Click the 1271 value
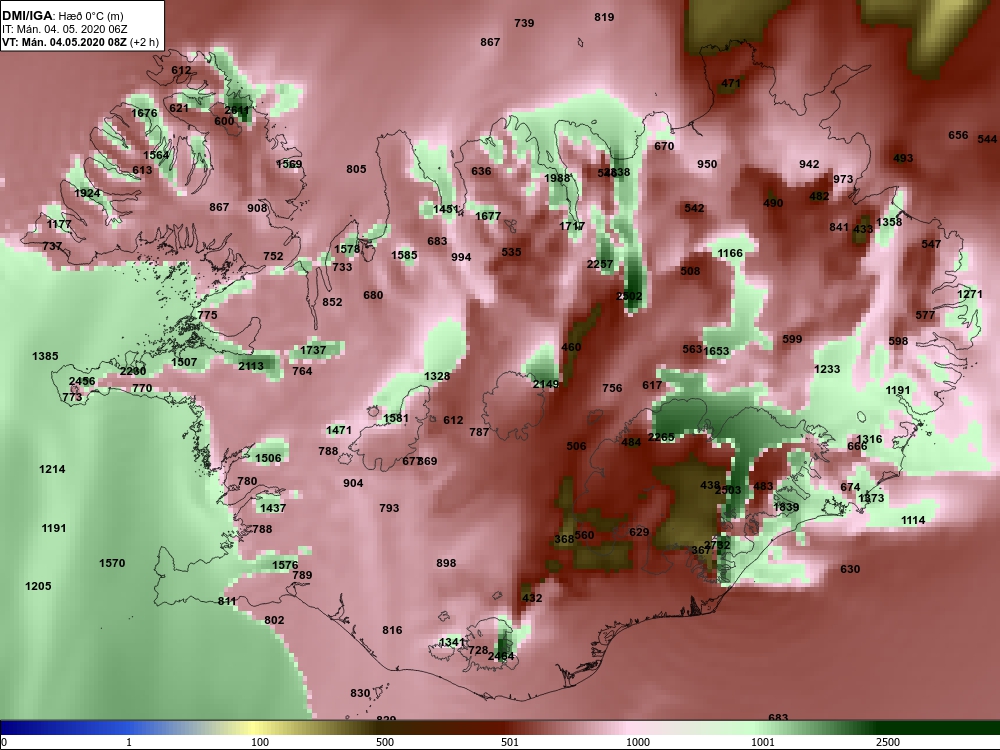This screenshot has width=1000, height=750. (970, 294)
